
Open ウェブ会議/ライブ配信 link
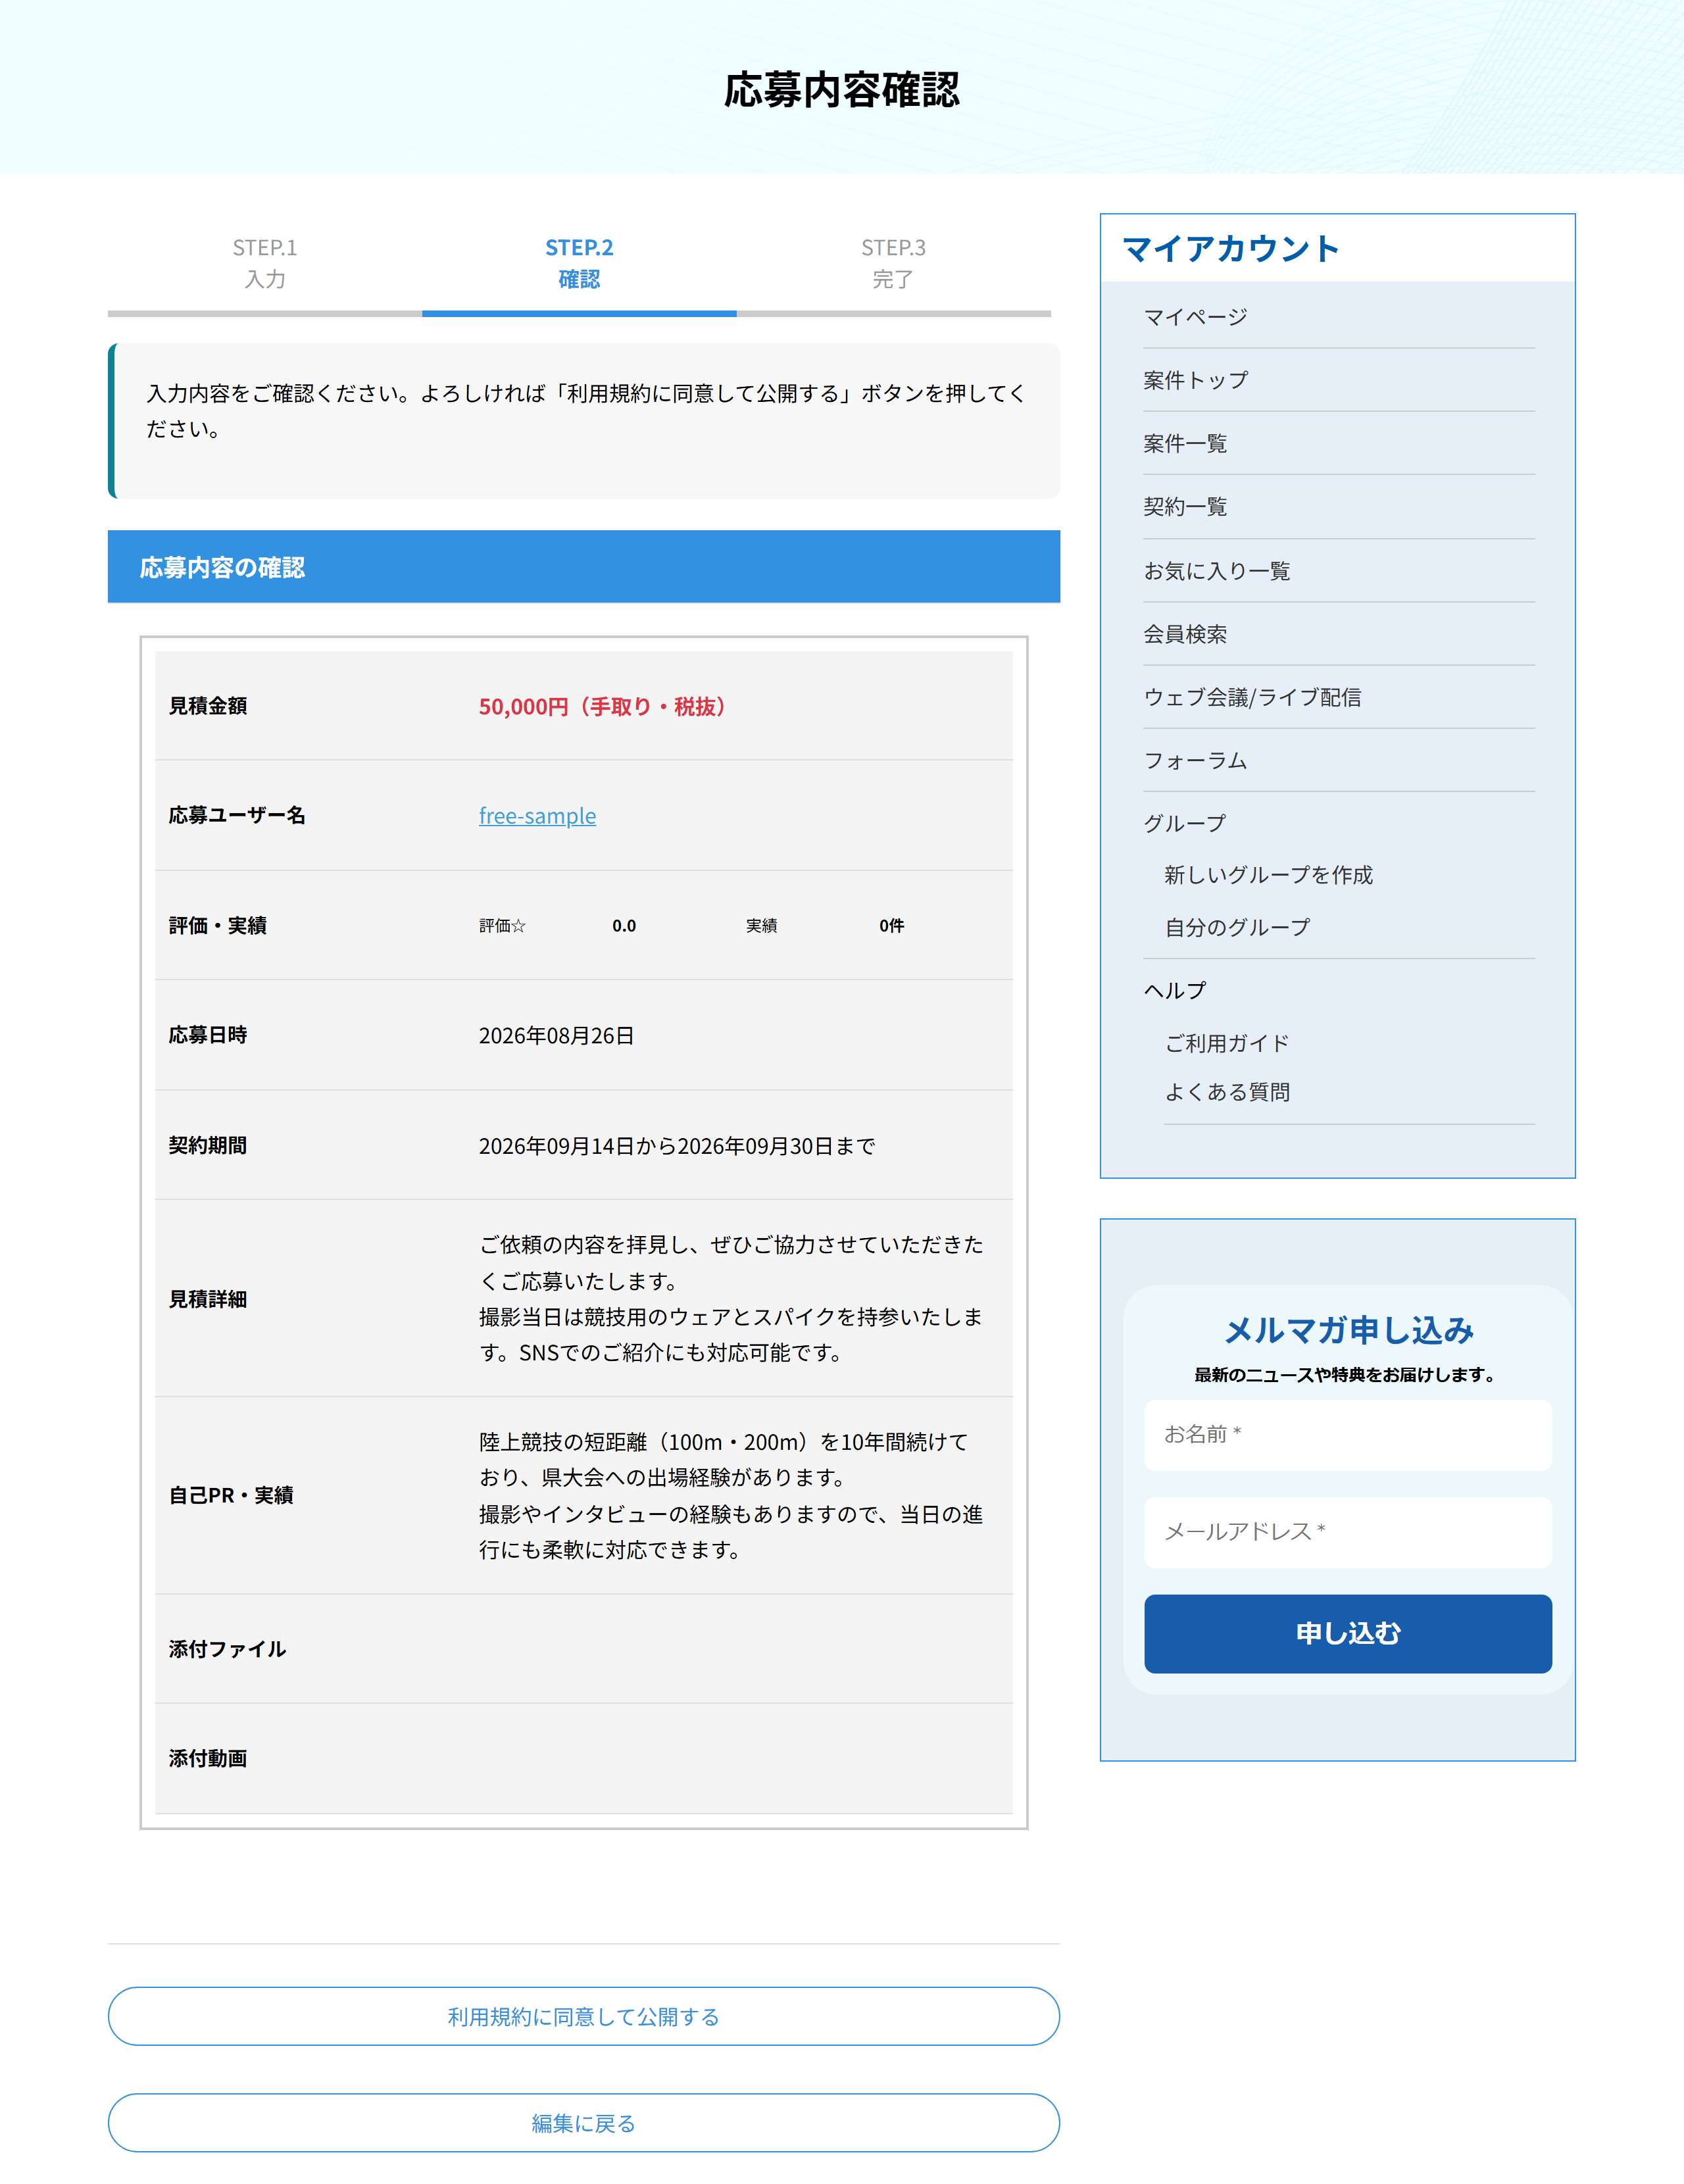point(1252,697)
